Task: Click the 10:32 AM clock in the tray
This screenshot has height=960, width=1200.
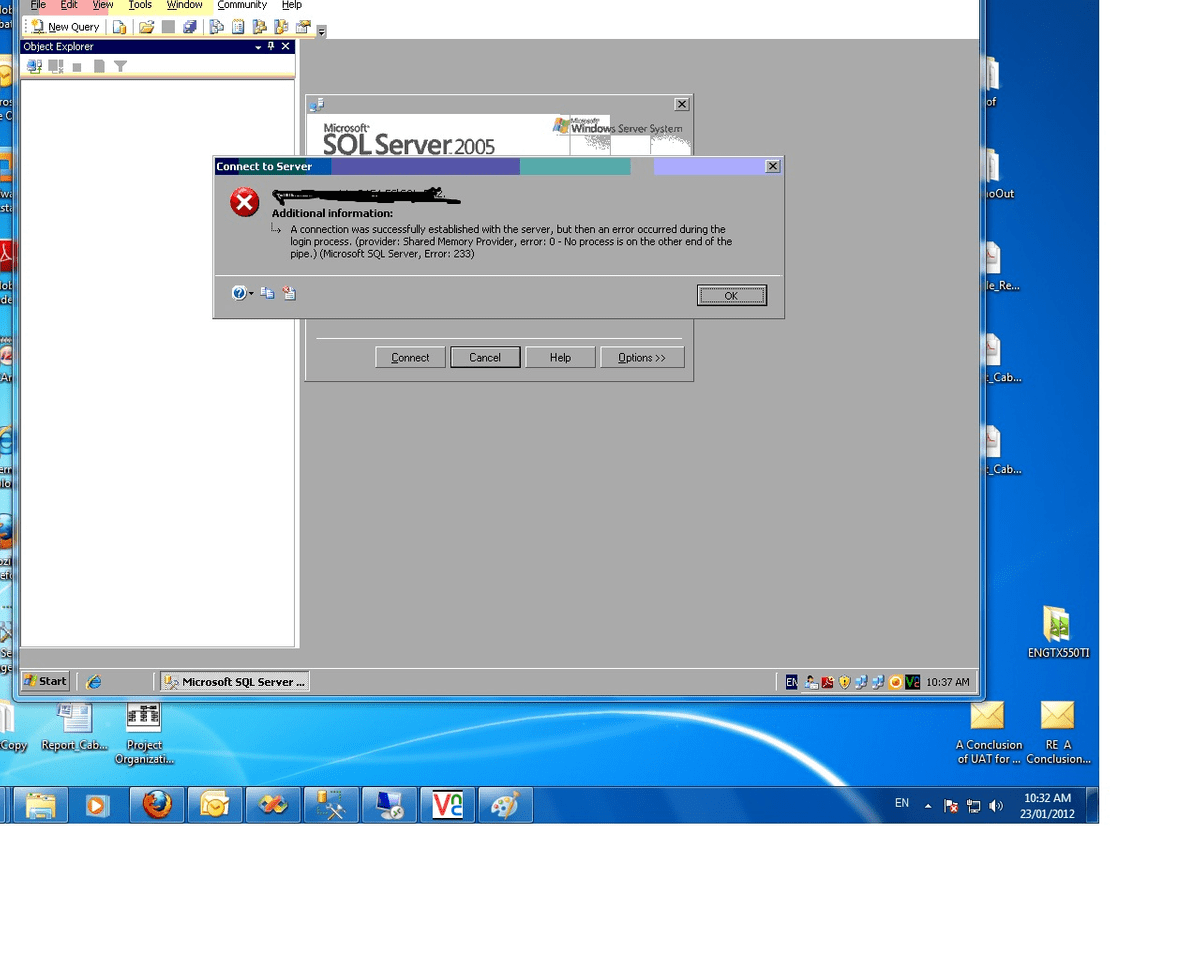Action: pyautogui.click(x=1047, y=798)
